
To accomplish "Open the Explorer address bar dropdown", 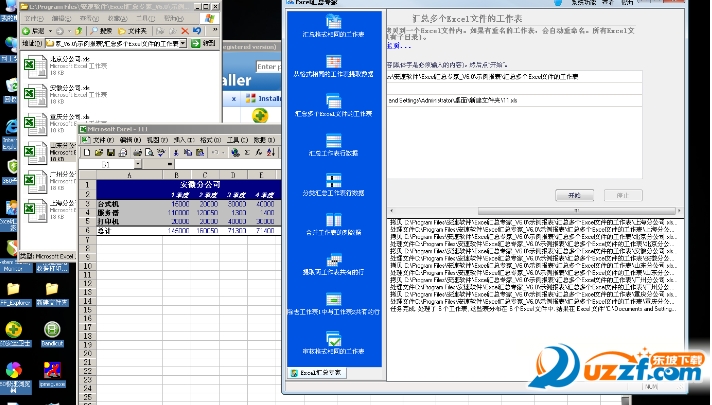I will [x=183, y=44].
